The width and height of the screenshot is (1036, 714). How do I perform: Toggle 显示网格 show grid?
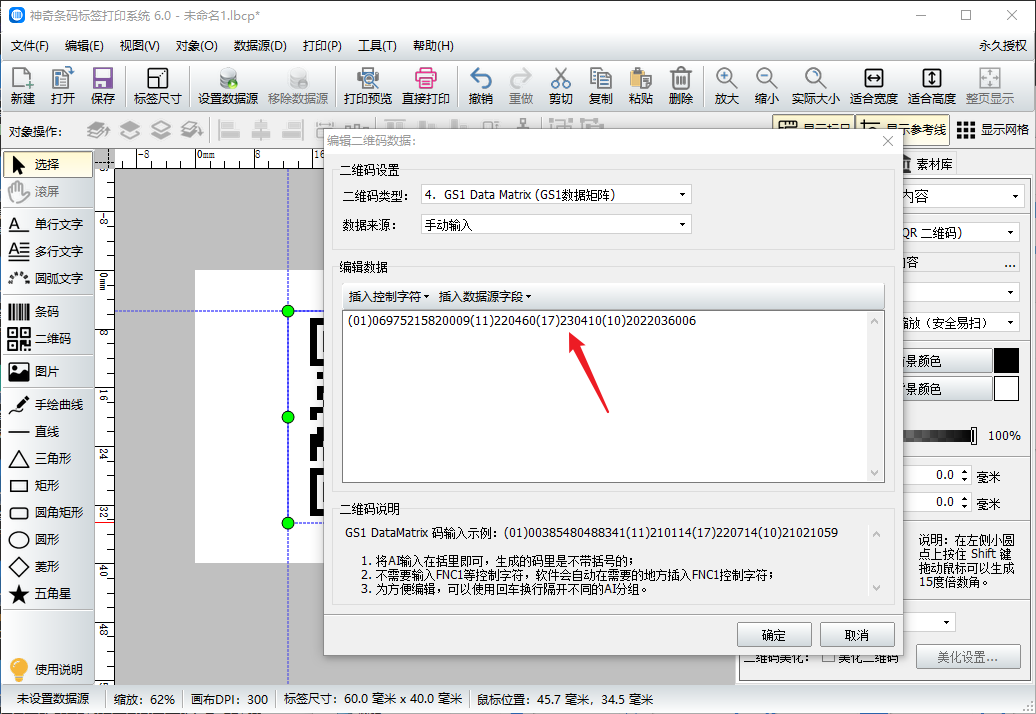click(x=993, y=130)
